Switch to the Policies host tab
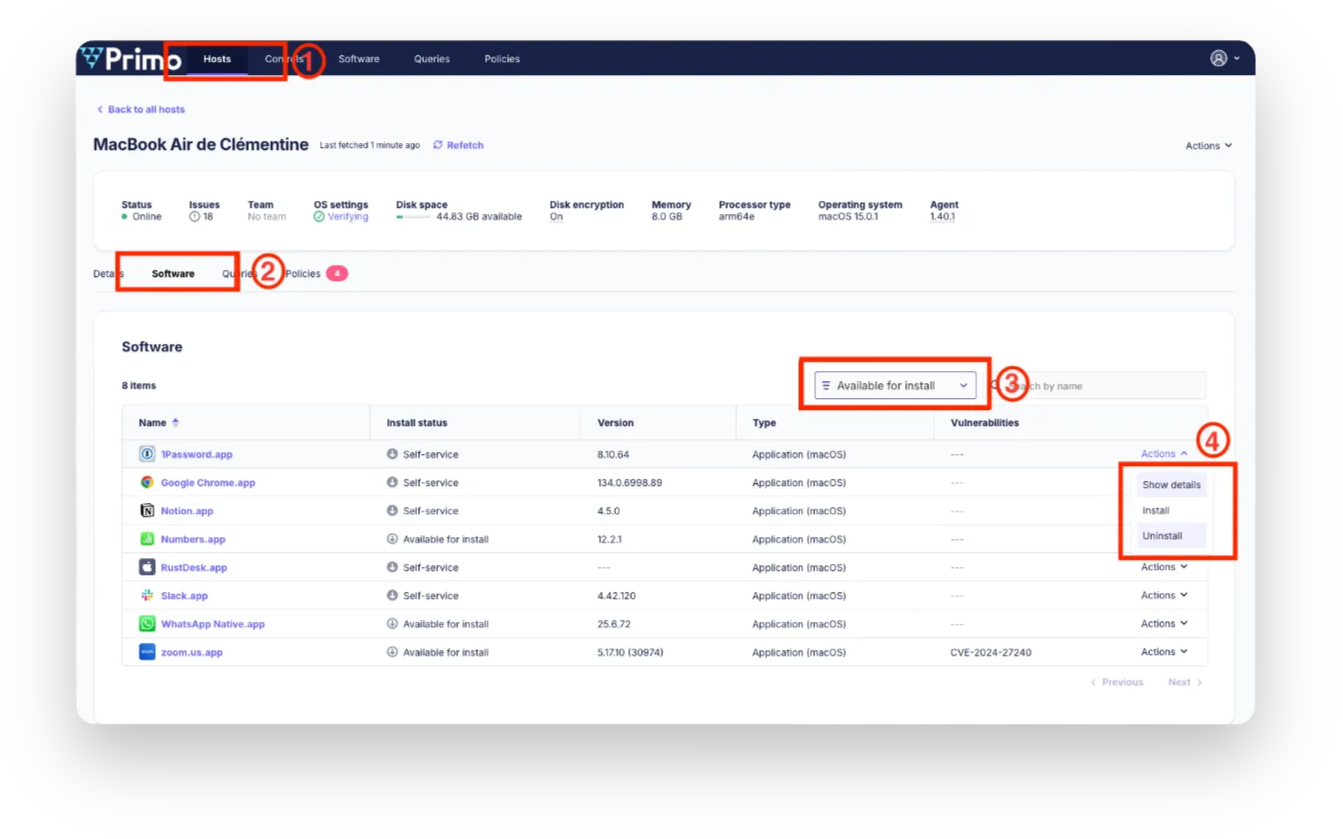Image resolution: width=1343 pixels, height=839 pixels. point(304,274)
